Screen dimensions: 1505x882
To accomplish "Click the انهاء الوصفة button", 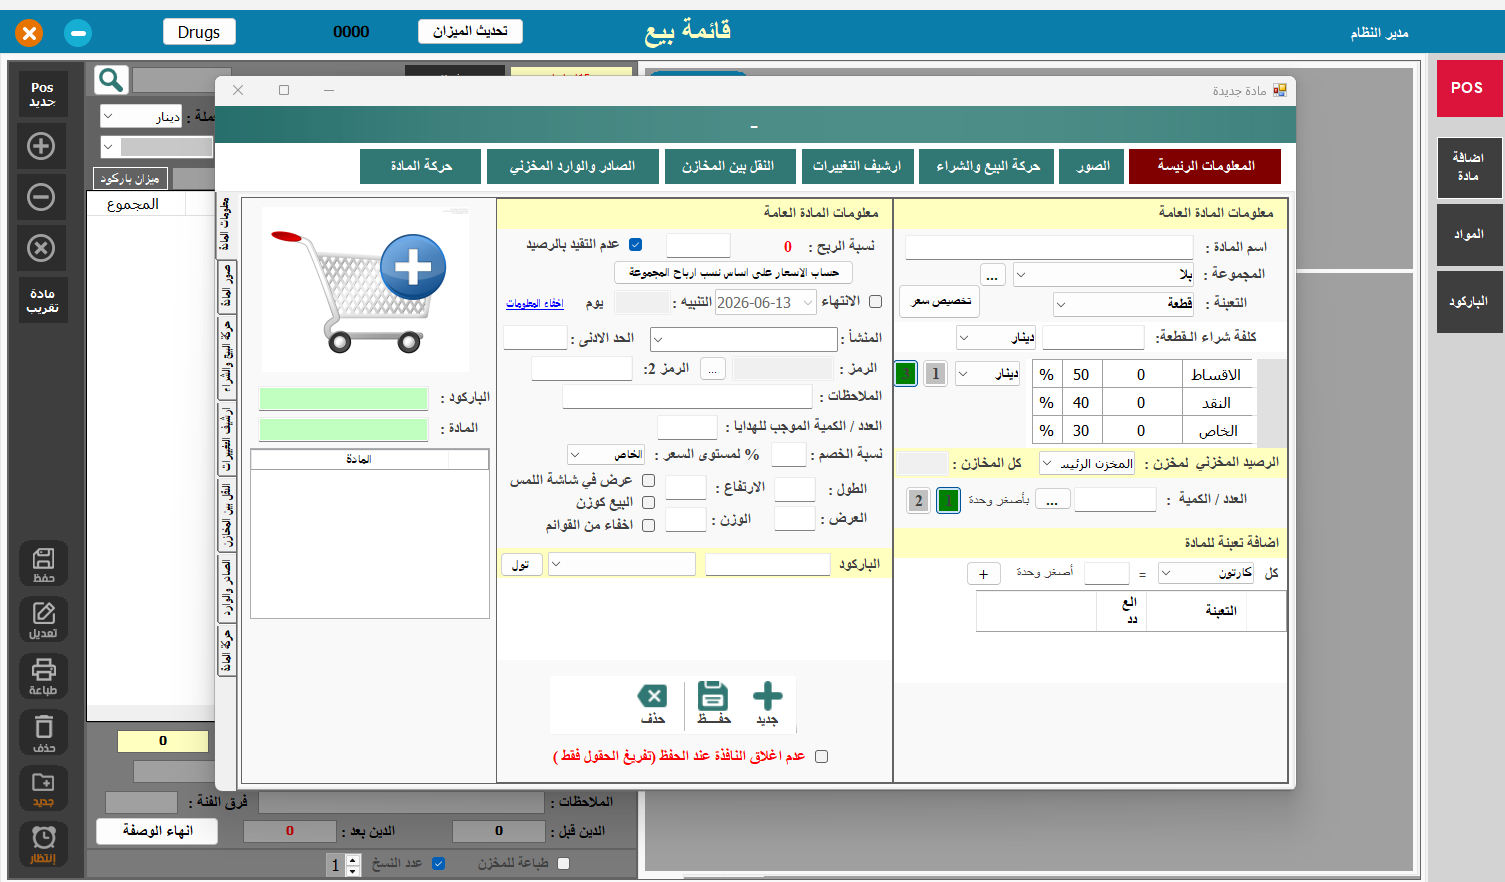I will click(x=157, y=831).
